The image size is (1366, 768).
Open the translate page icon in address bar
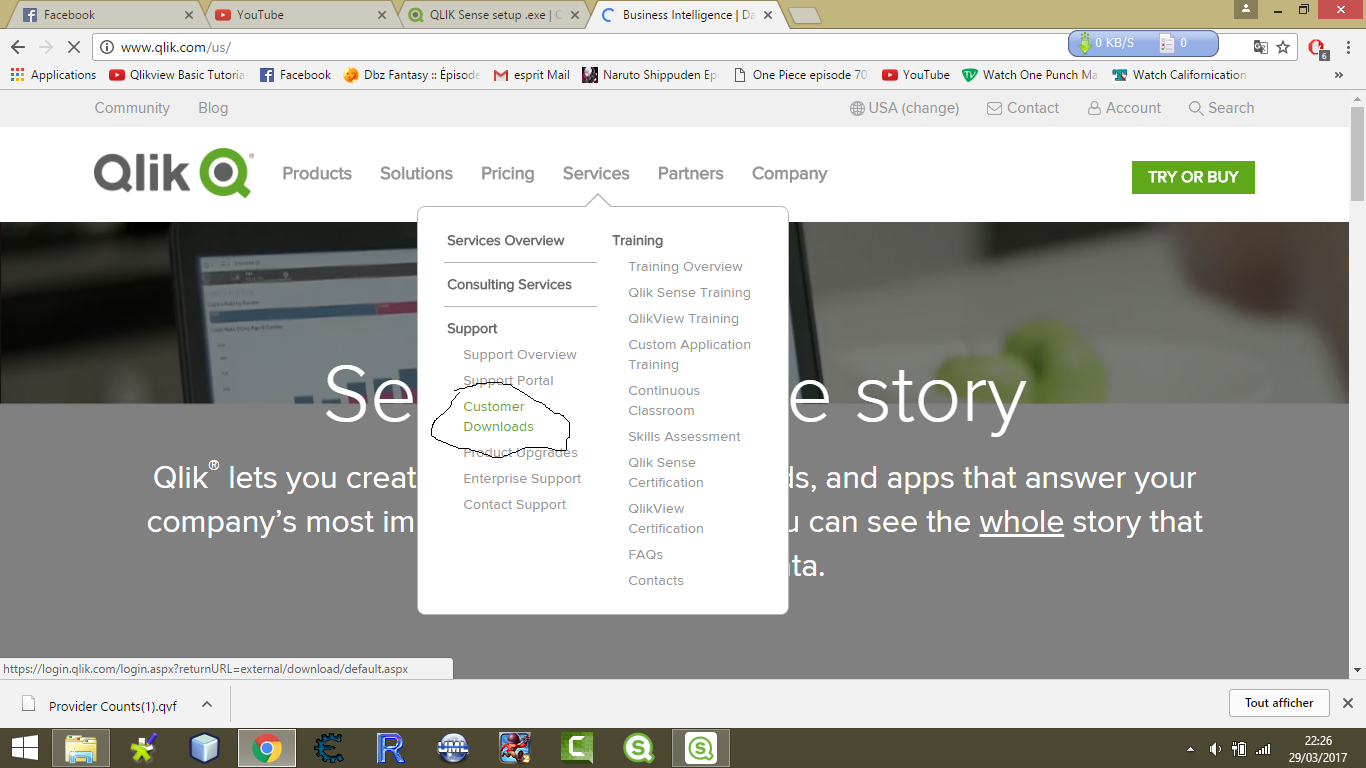(x=1261, y=47)
